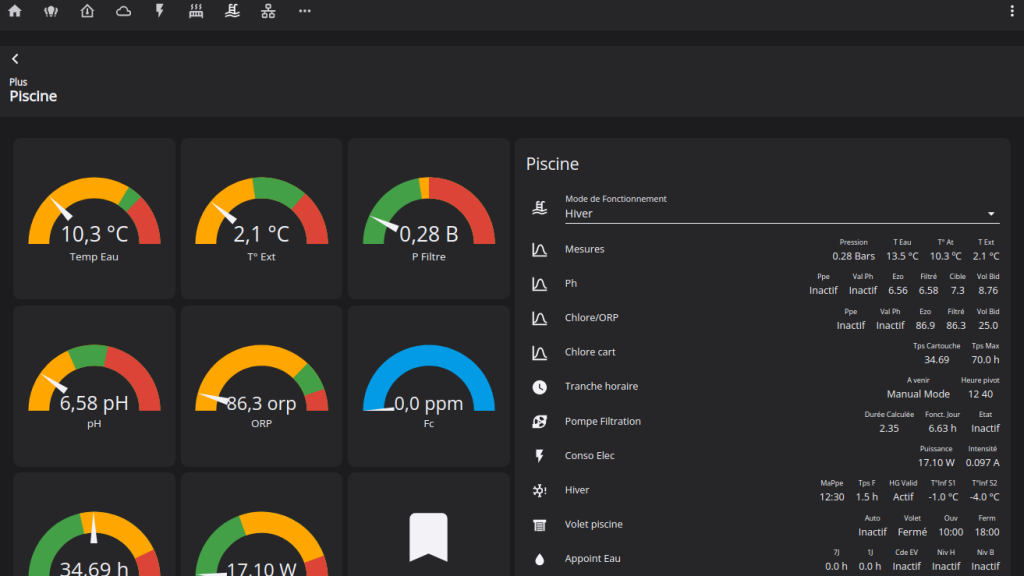Click the 2.1 °C T Ext value
The width and height of the screenshot is (1024, 576).
tap(986, 256)
